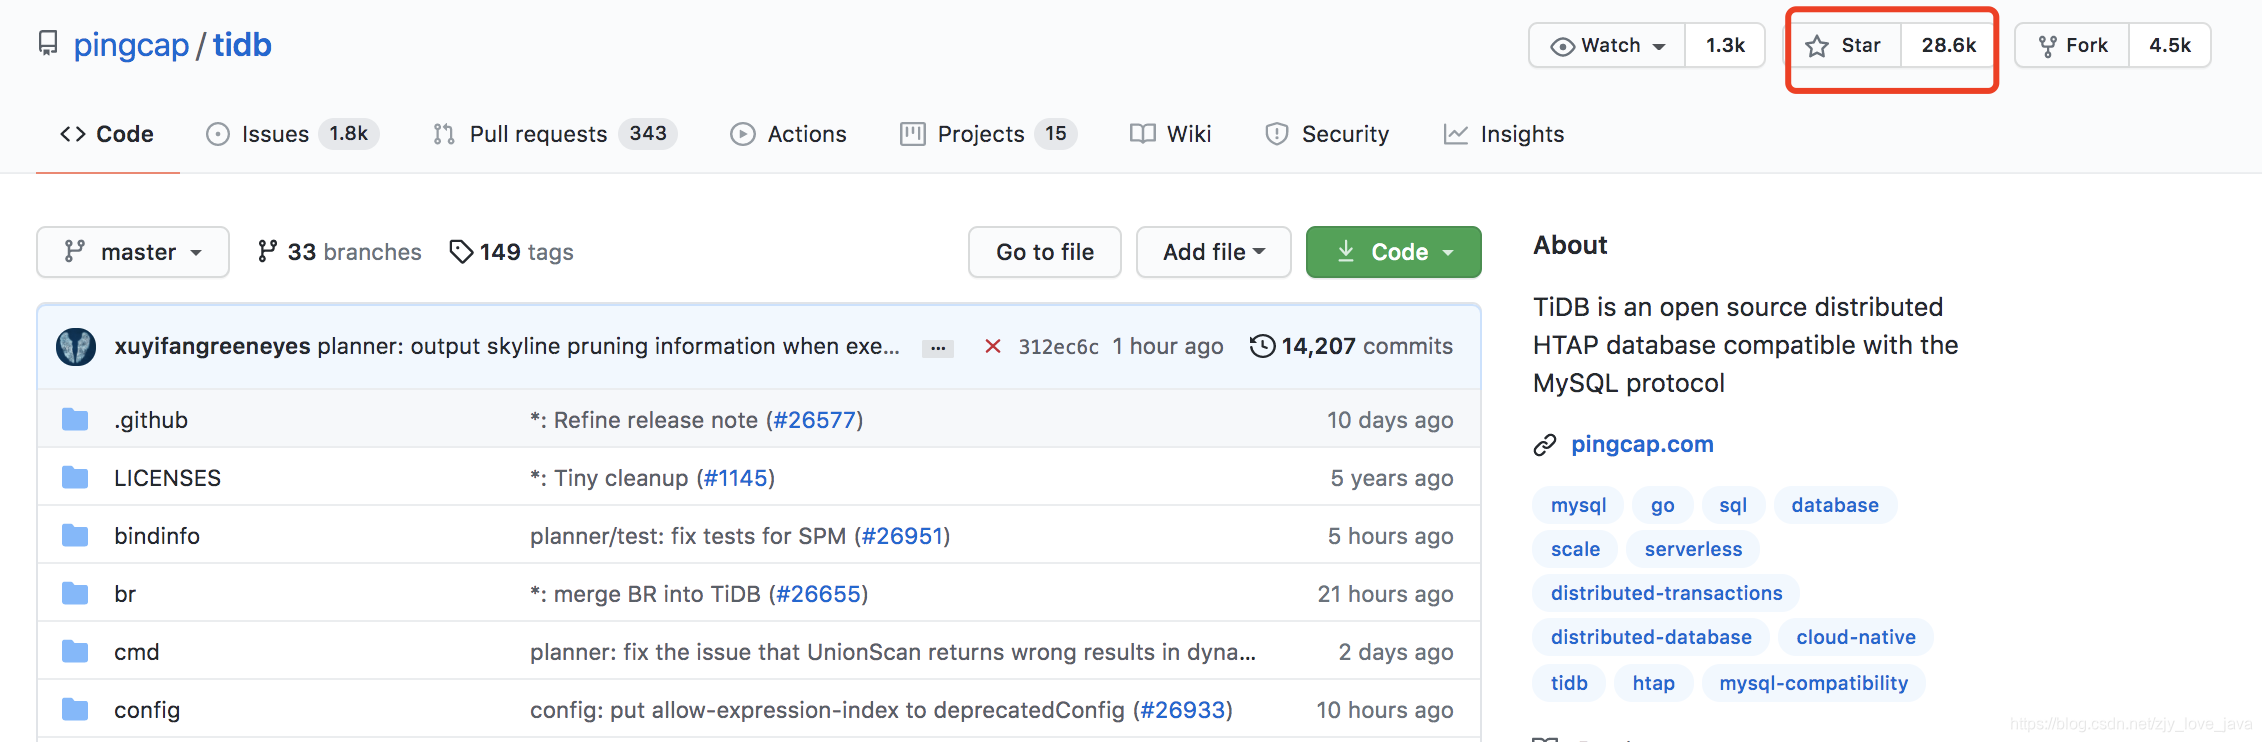Screen dimensions: 2262x742
Task: Open the tidb repository link
Action: [242, 45]
